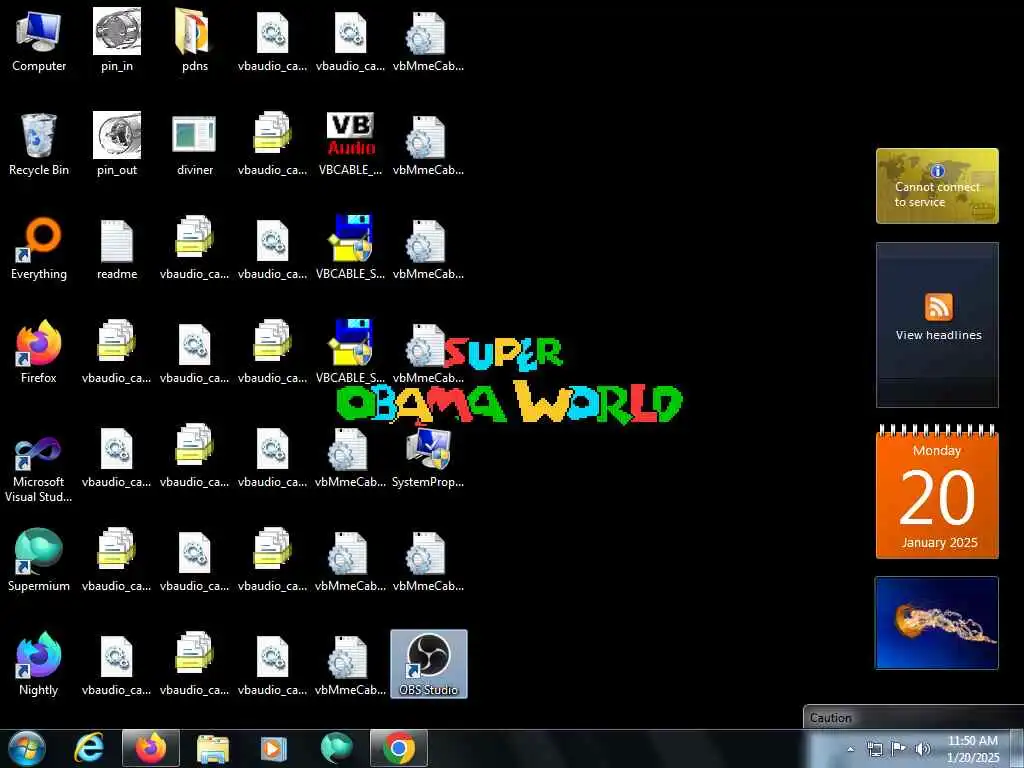Image resolution: width=1024 pixels, height=768 pixels.
Task: Select the Supermium desktop shortcut
Action: 39,560
